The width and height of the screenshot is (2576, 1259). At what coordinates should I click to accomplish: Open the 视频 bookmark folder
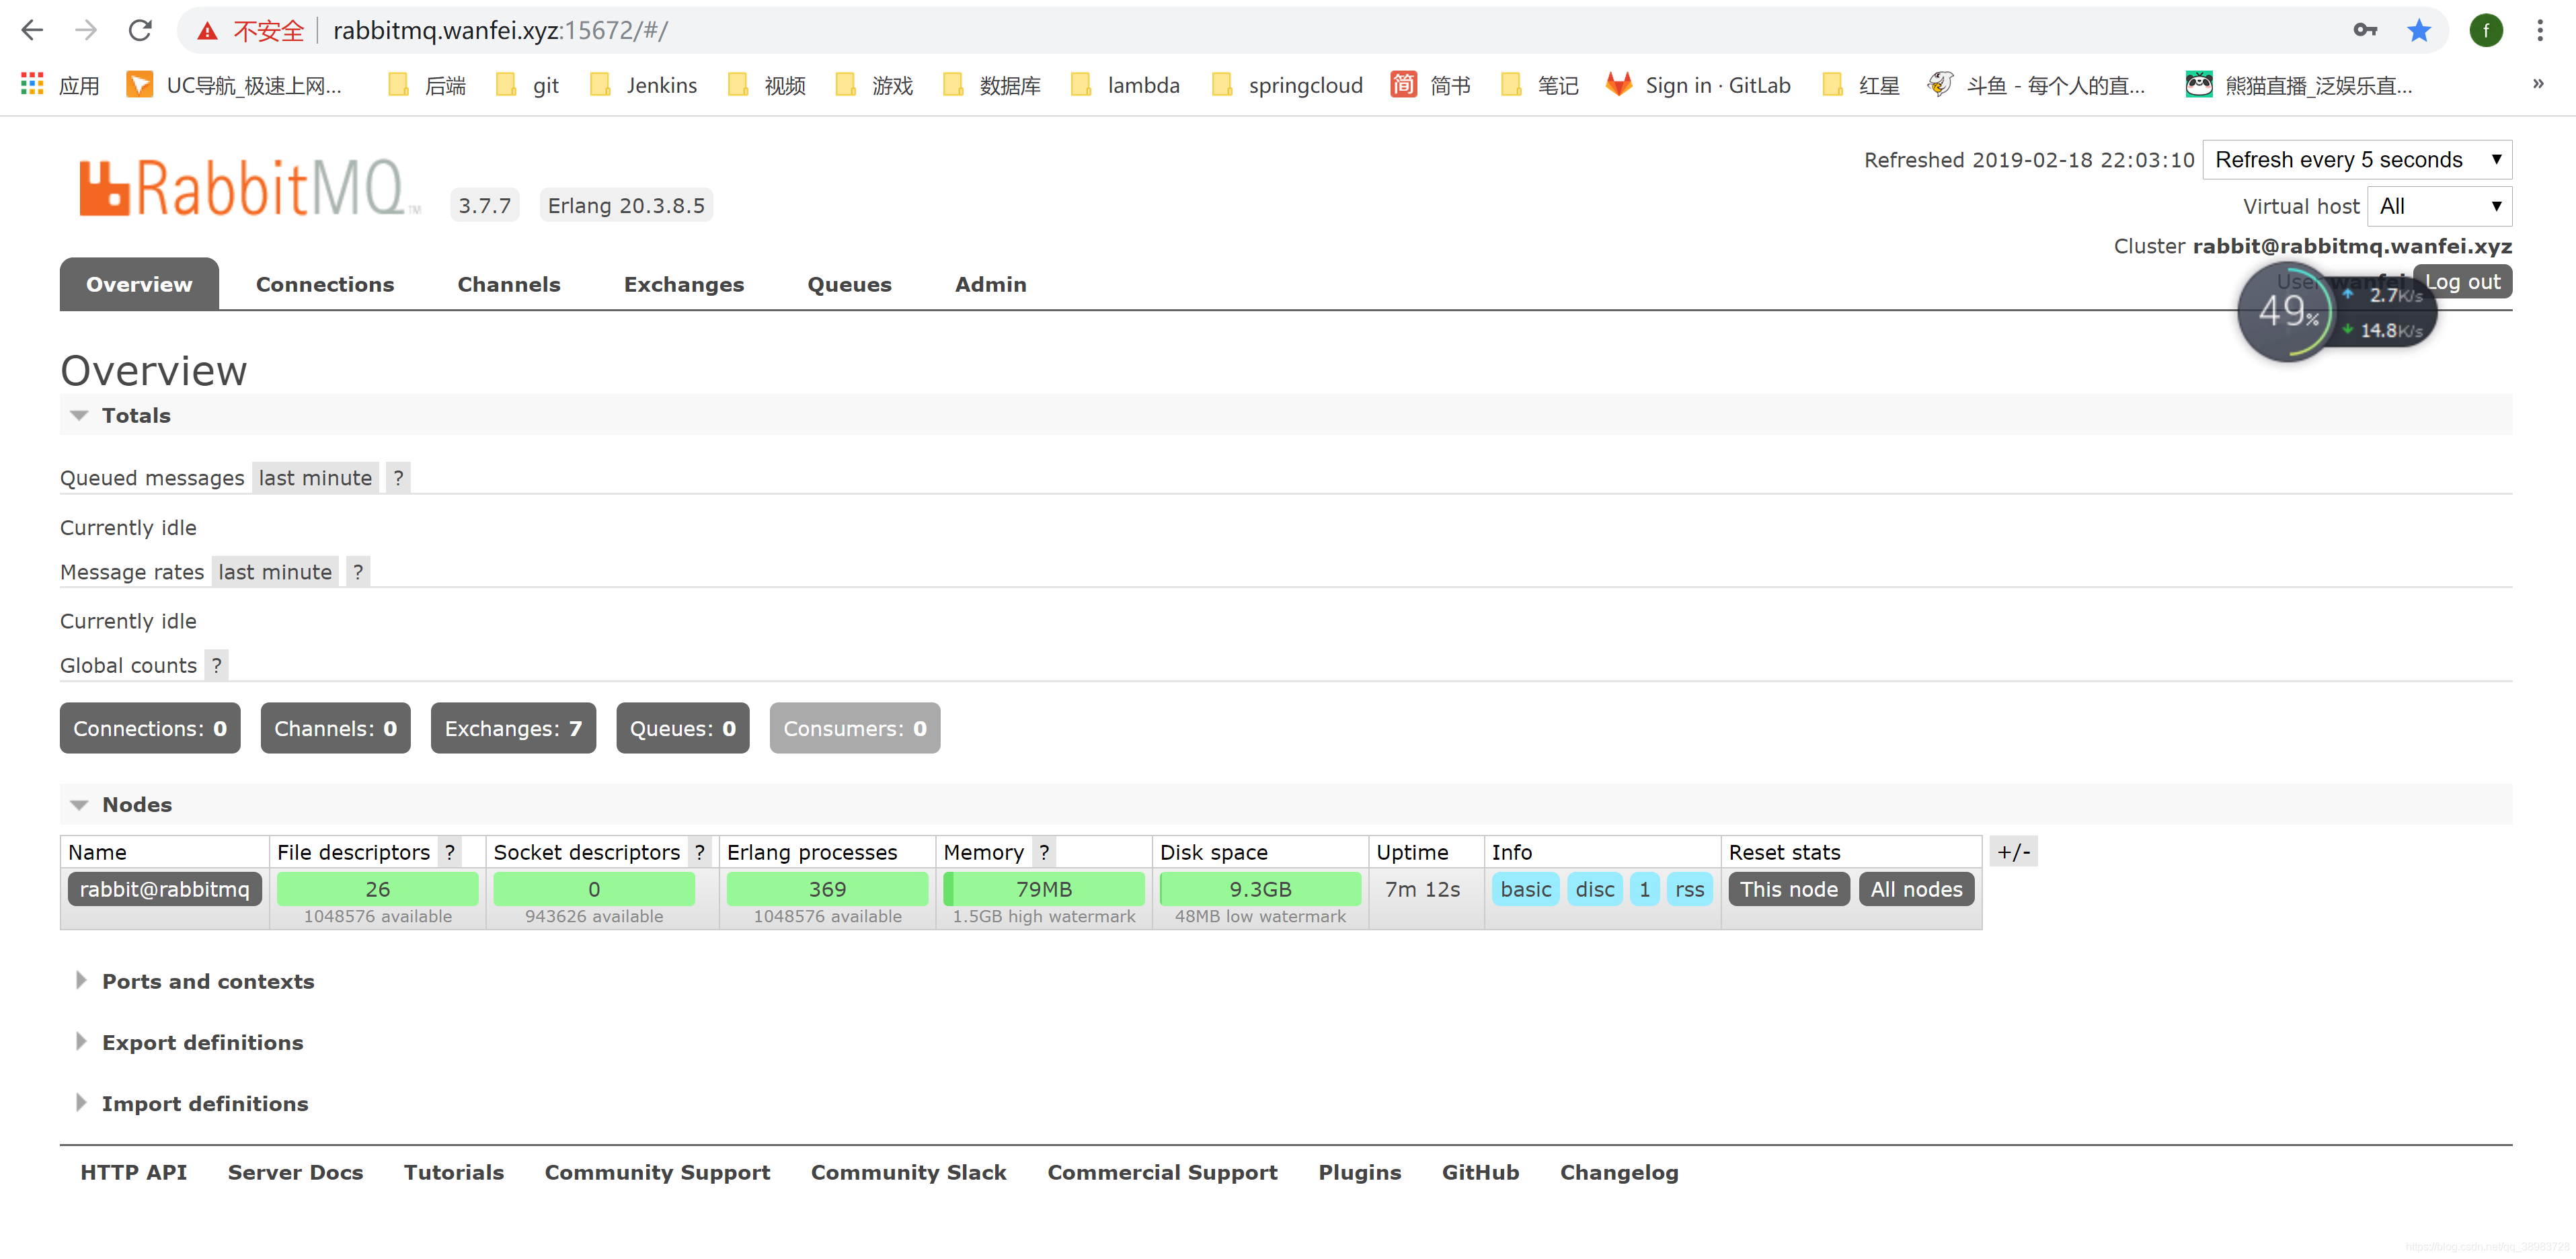pyautogui.click(x=767, y=85)
